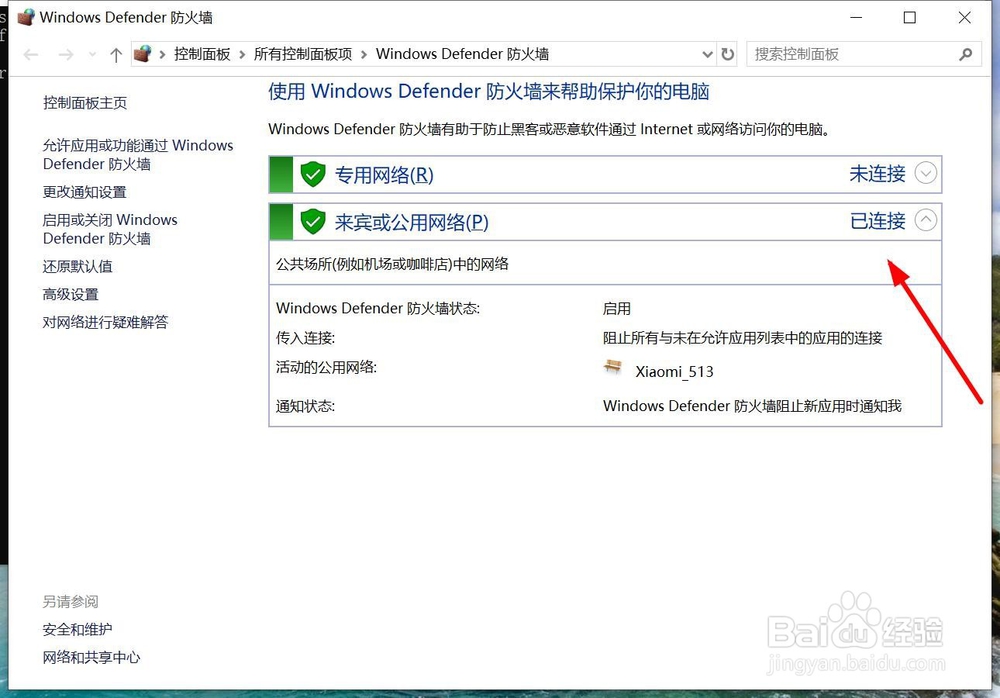
Task: Click Windows Defender firewall title bar icon
Action: tap(27, 17)
